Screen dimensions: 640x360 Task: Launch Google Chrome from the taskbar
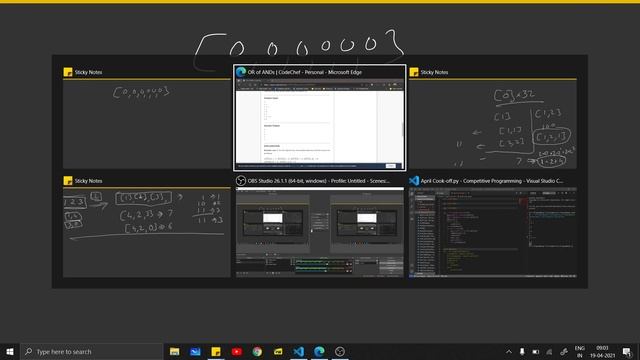tap(257, 351)
